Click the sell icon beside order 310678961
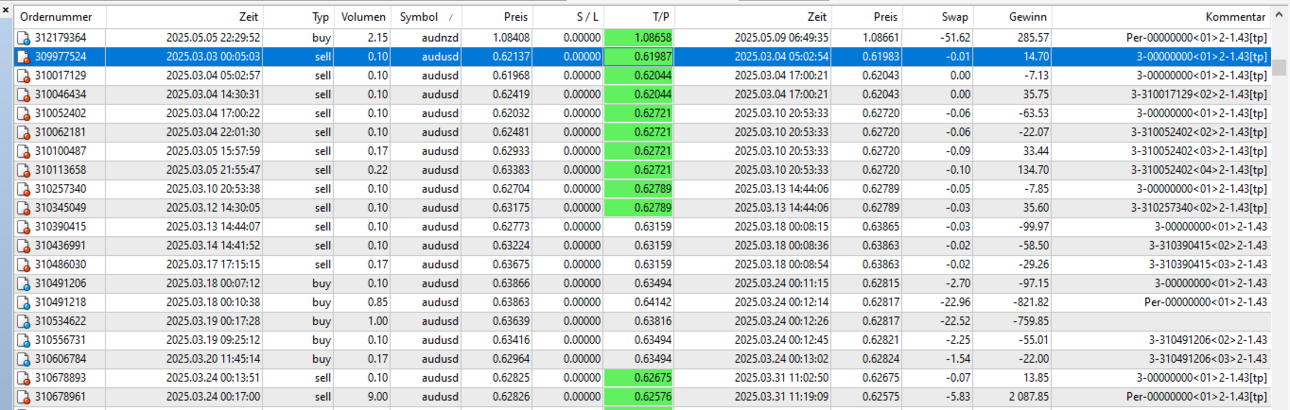The width and height of the screenshot is (1290, 410). click(x=24, y=397)
